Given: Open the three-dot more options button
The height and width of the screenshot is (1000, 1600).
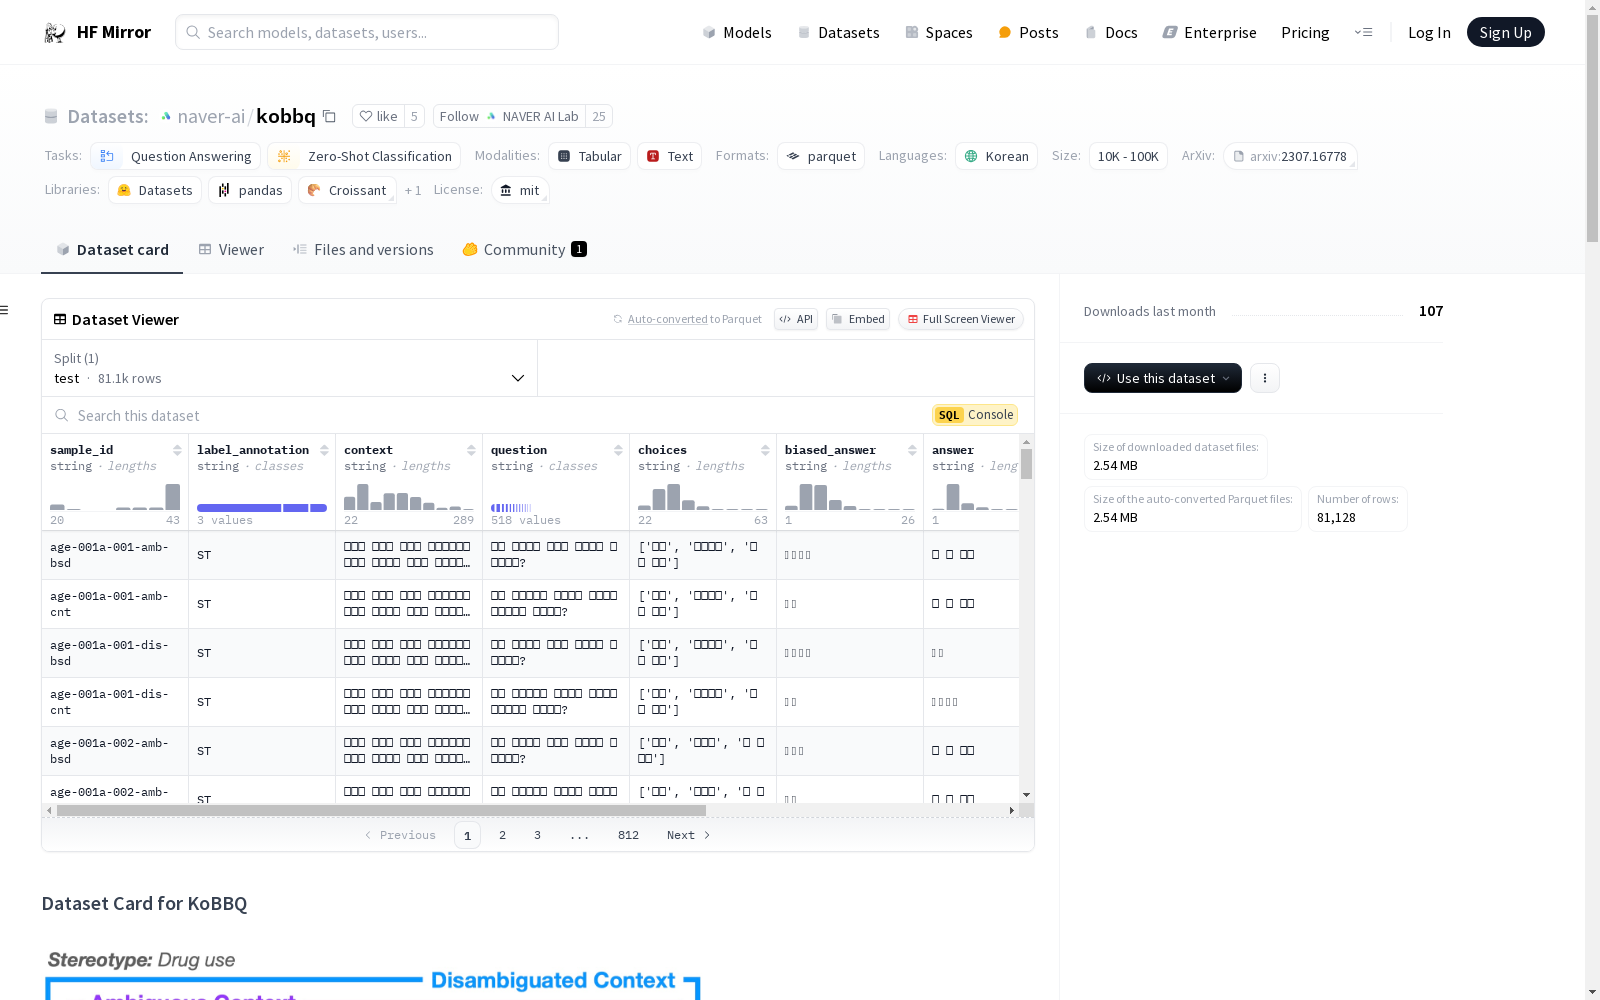Looking at the screenshot, I should click(1265, 378).
